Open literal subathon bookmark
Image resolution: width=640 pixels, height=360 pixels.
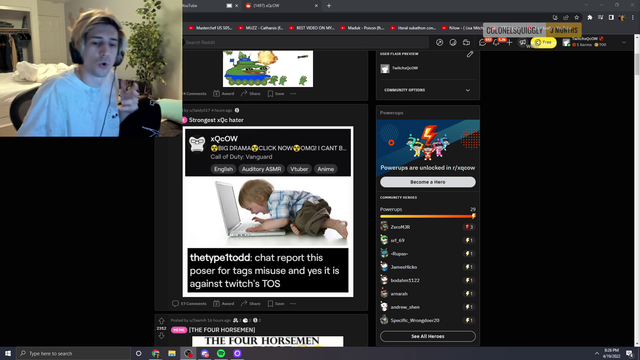click(x=413, y=28)
